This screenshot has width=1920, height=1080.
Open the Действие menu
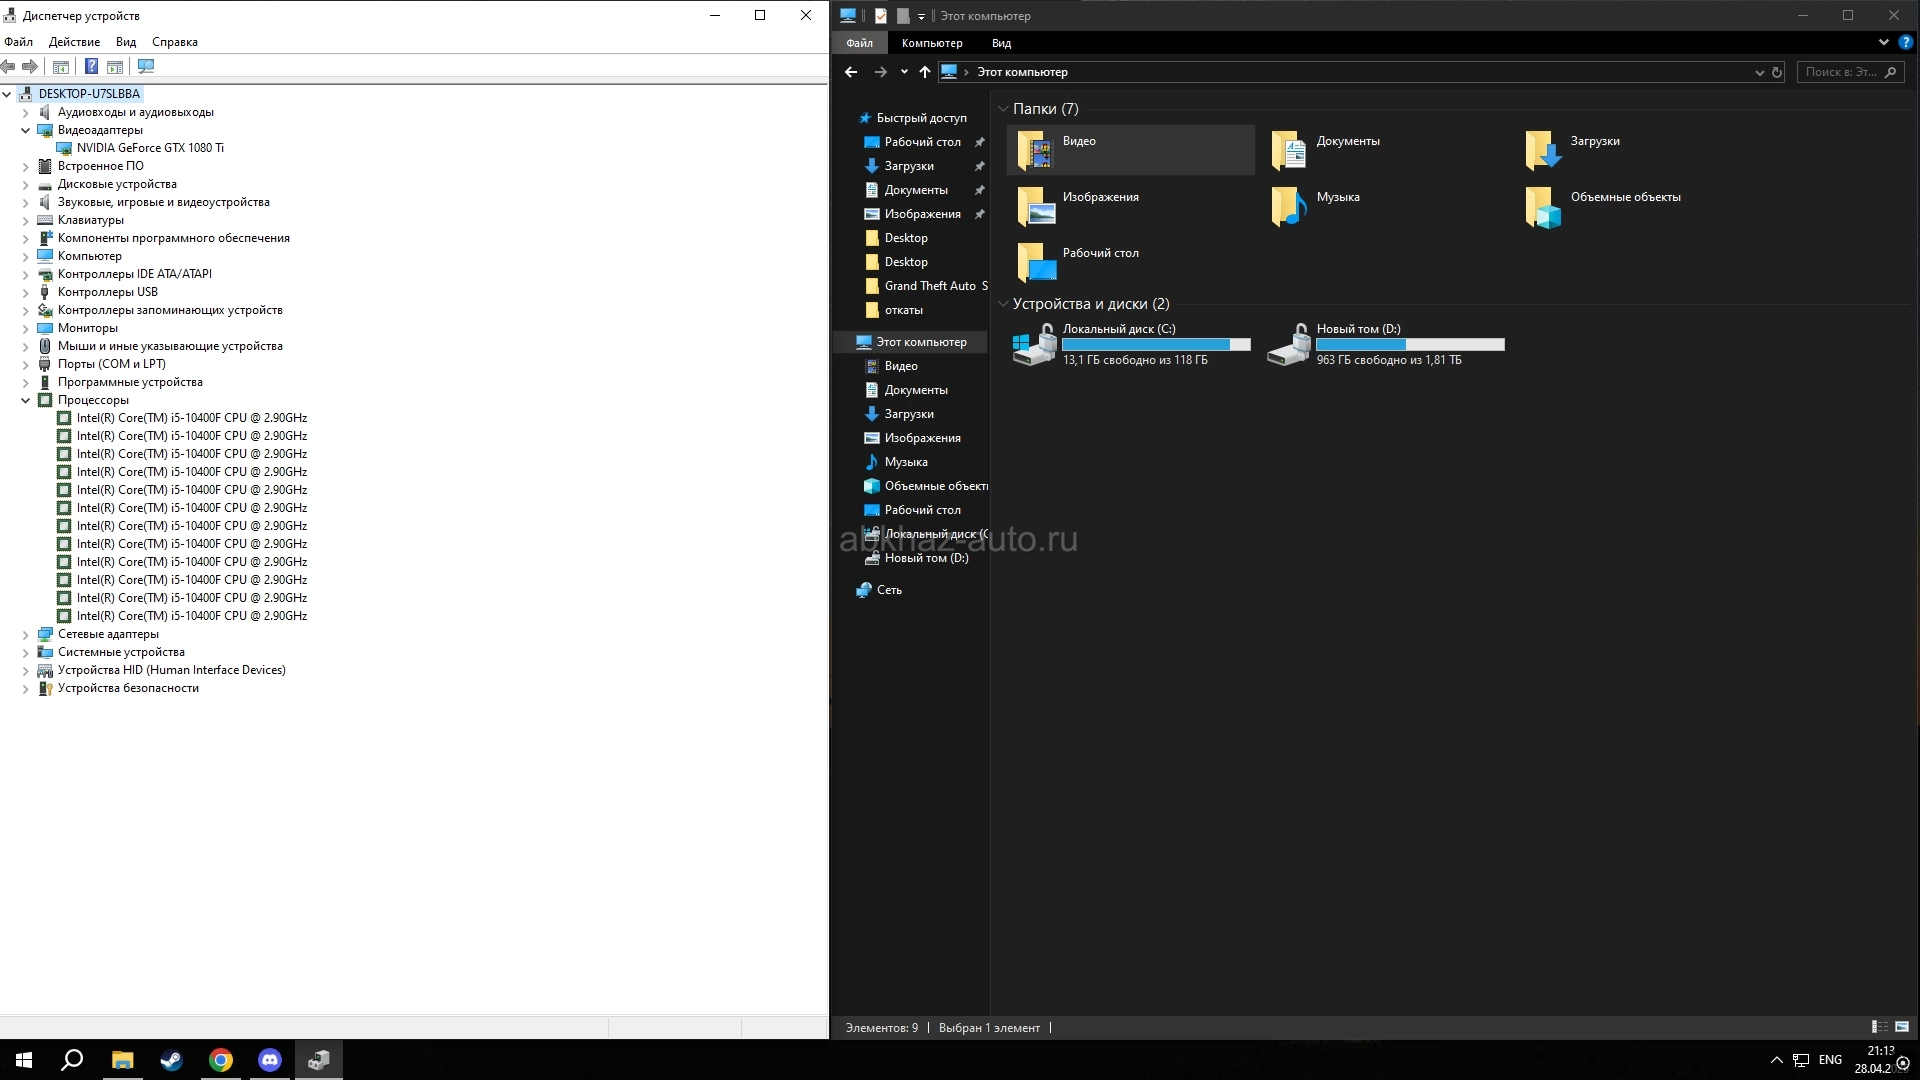74,42
